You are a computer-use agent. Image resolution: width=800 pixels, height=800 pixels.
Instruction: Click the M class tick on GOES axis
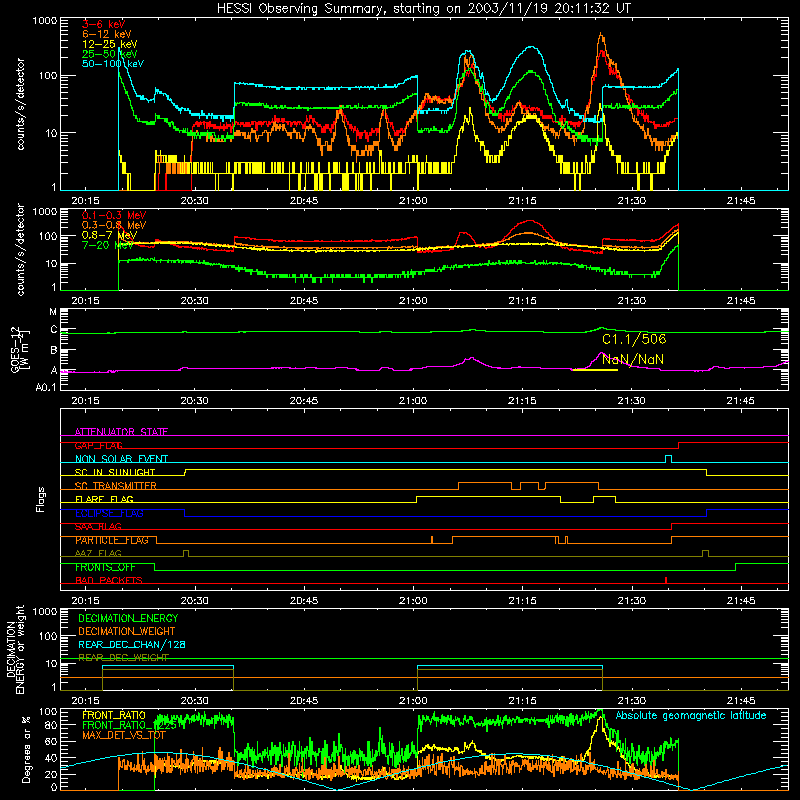pos(53,312)
